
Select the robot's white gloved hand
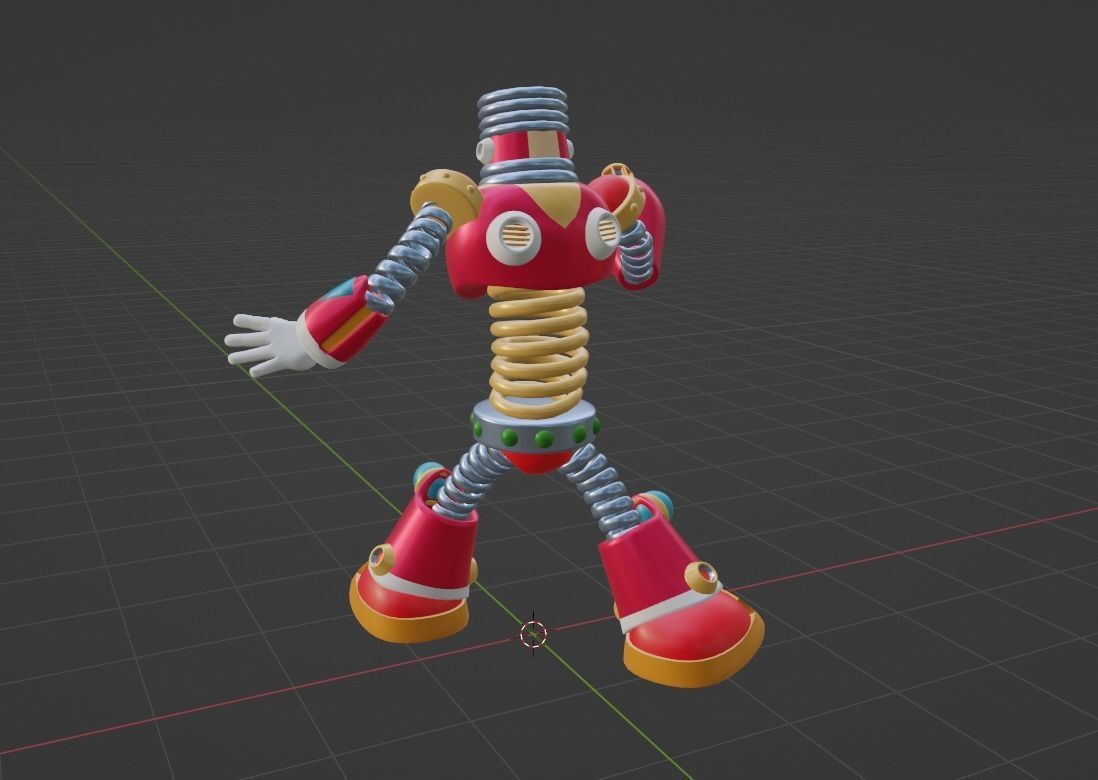pyautogui.click(x=269, y=343)
